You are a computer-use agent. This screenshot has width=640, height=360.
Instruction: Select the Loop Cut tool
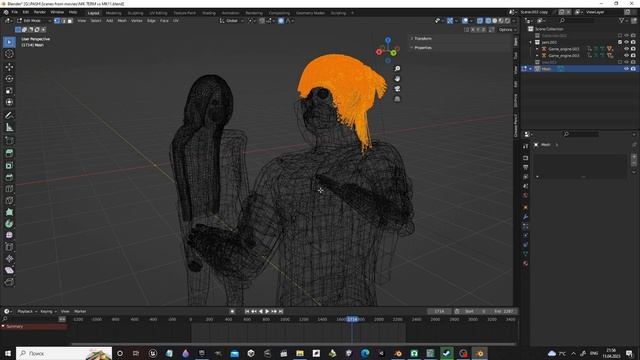[9, 189]
